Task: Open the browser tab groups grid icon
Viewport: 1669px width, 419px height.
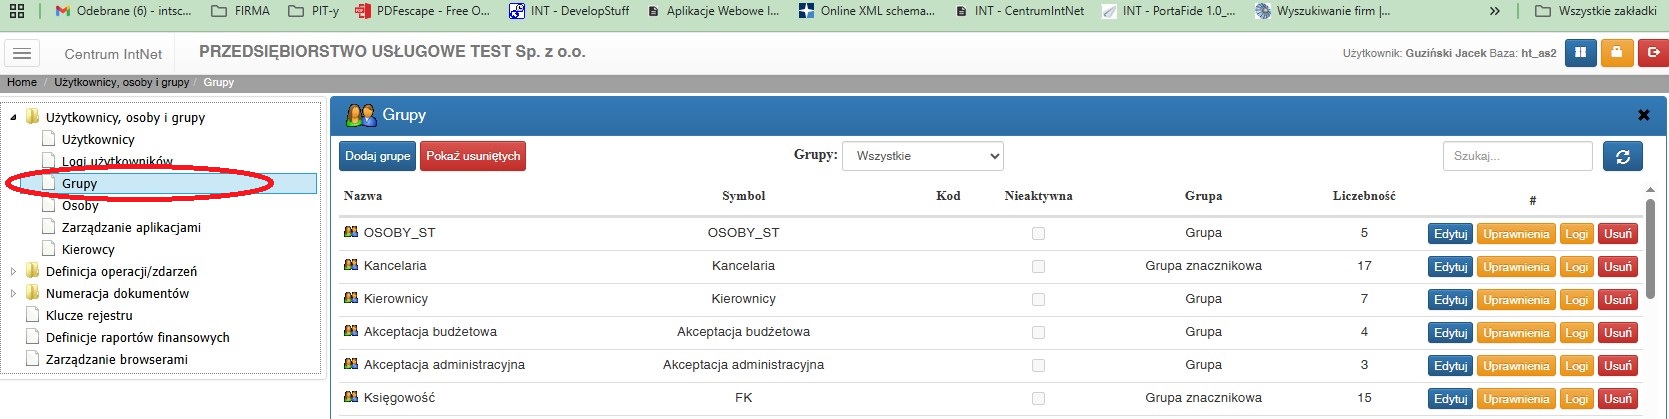Action: (16, 11)
